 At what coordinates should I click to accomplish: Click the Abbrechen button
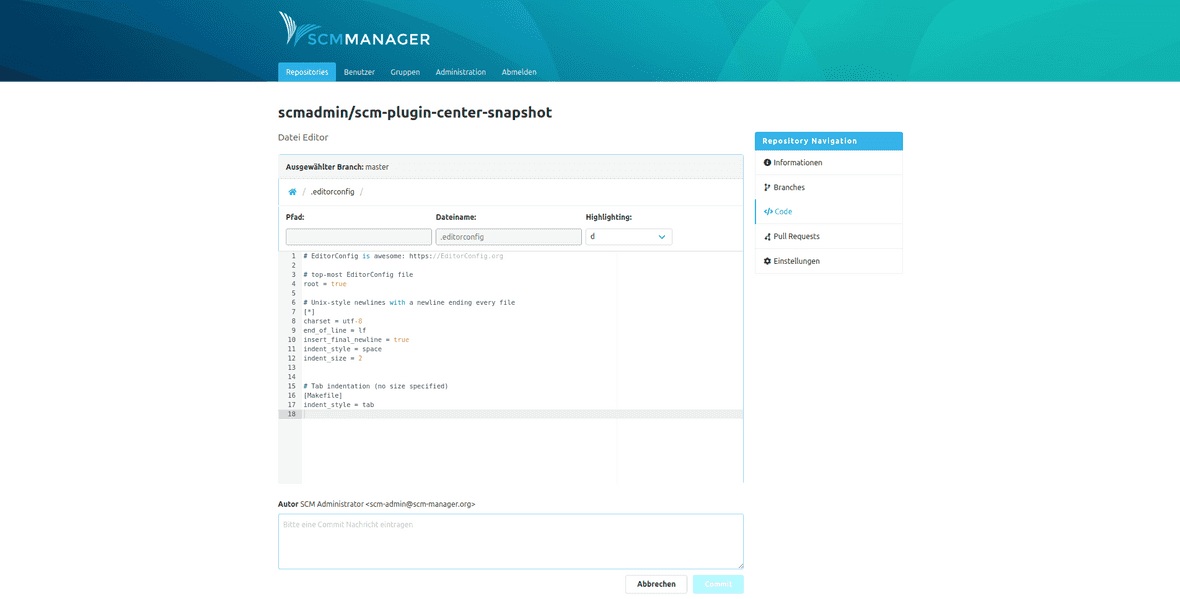tap(656, 584)
